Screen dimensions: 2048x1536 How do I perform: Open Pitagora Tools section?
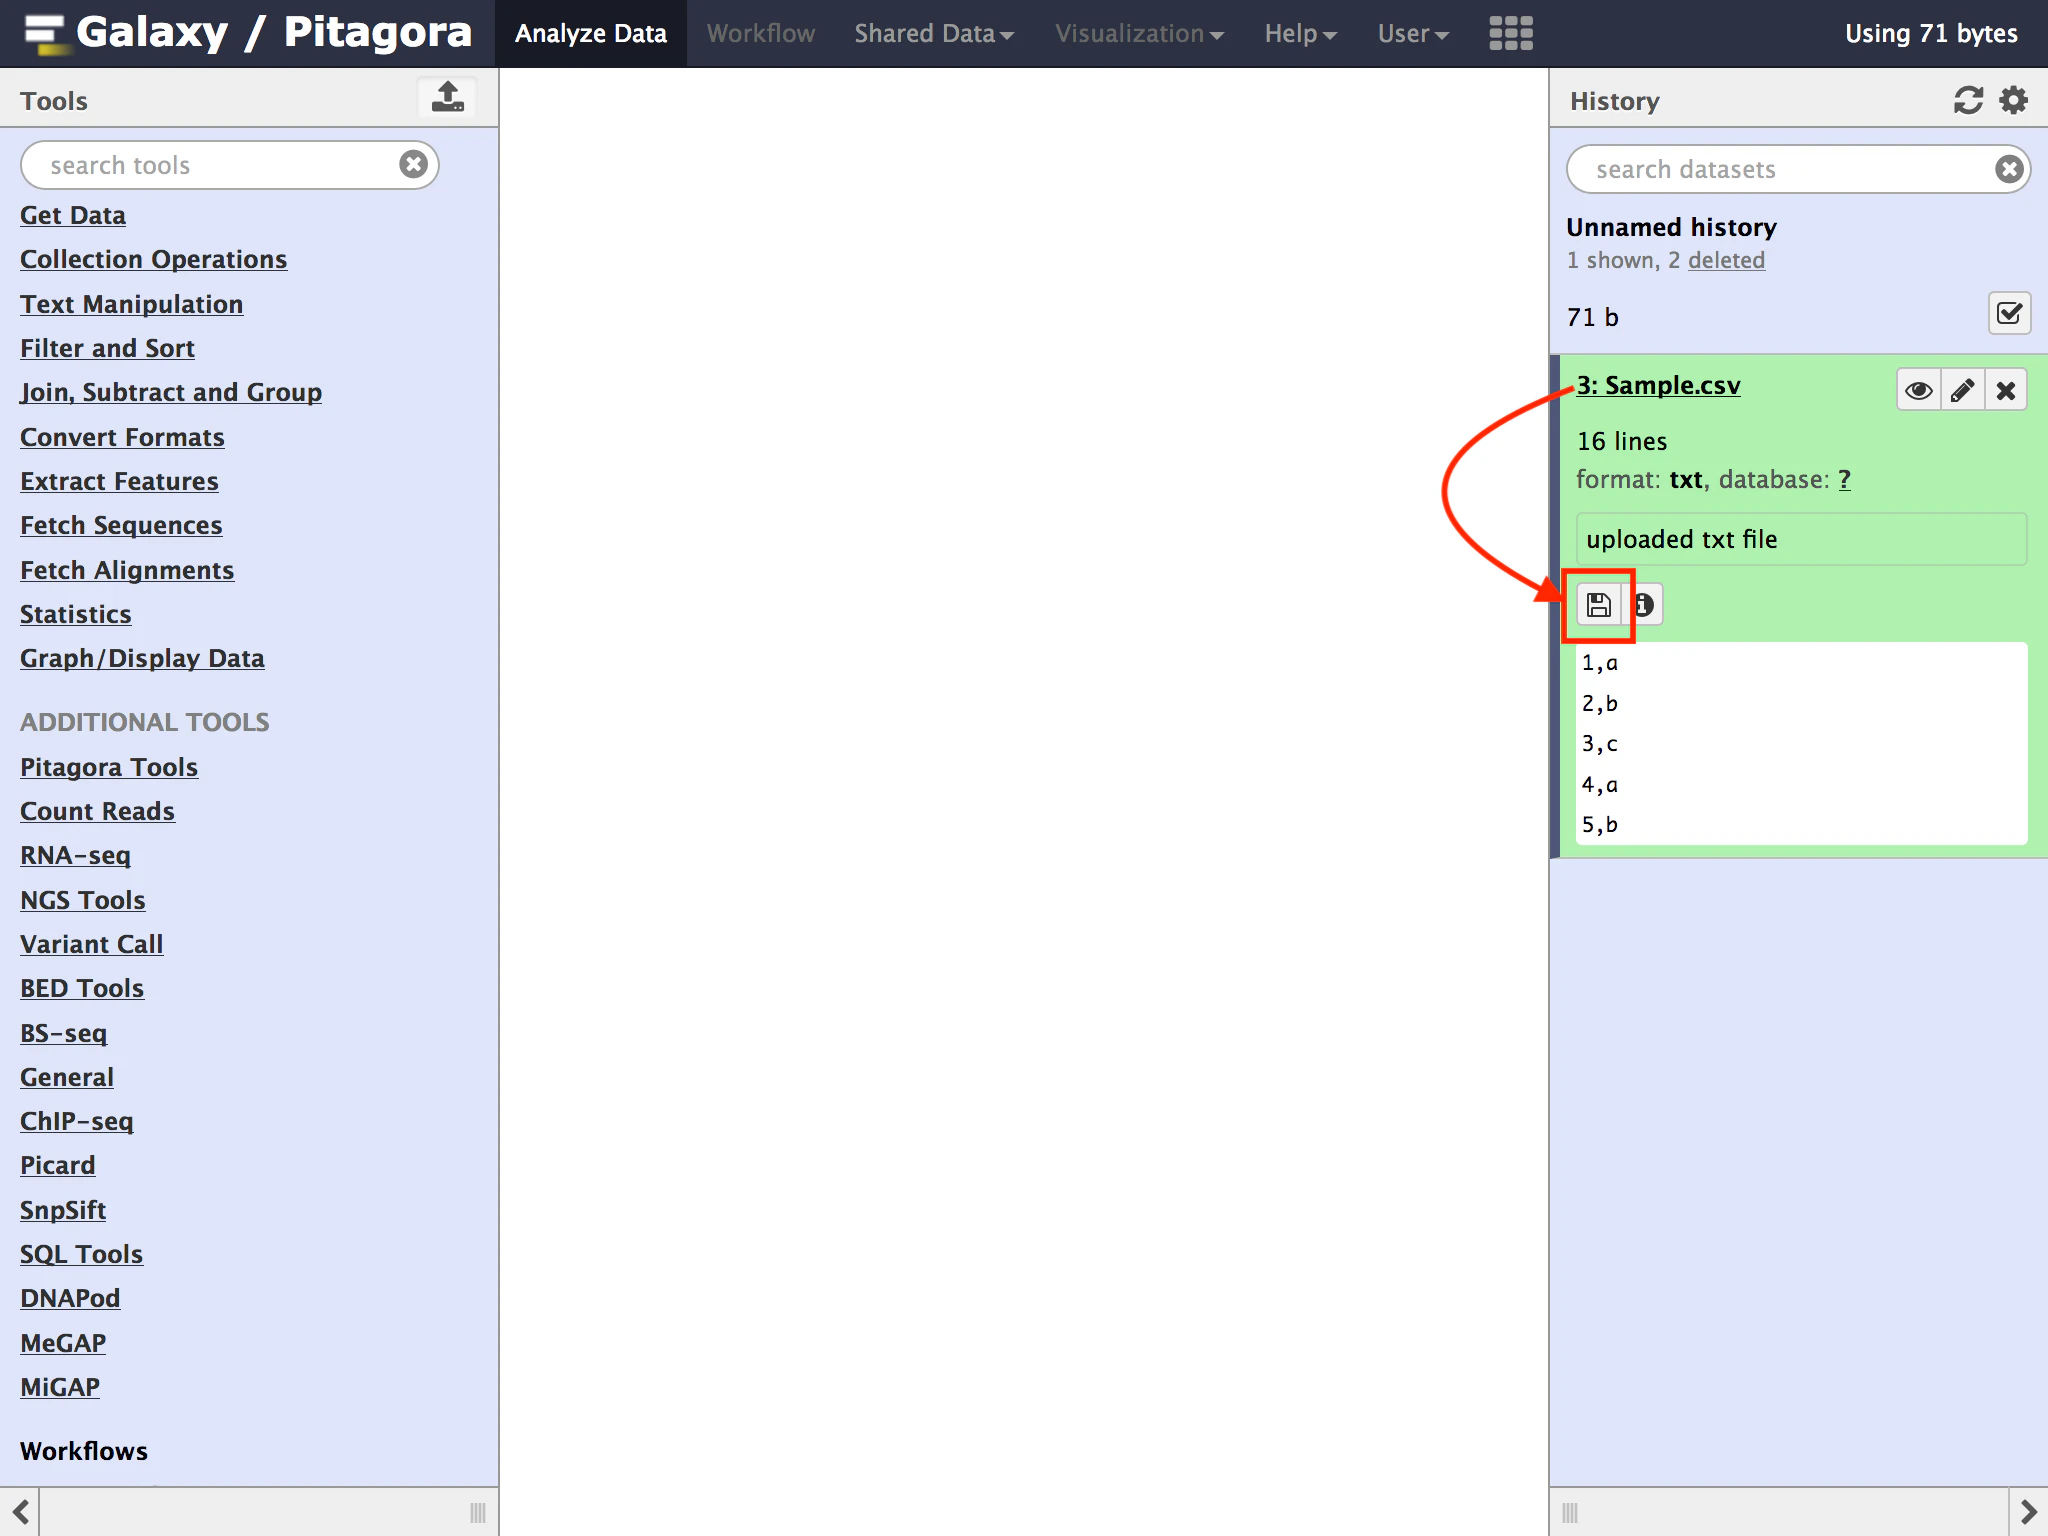(109, 767)
